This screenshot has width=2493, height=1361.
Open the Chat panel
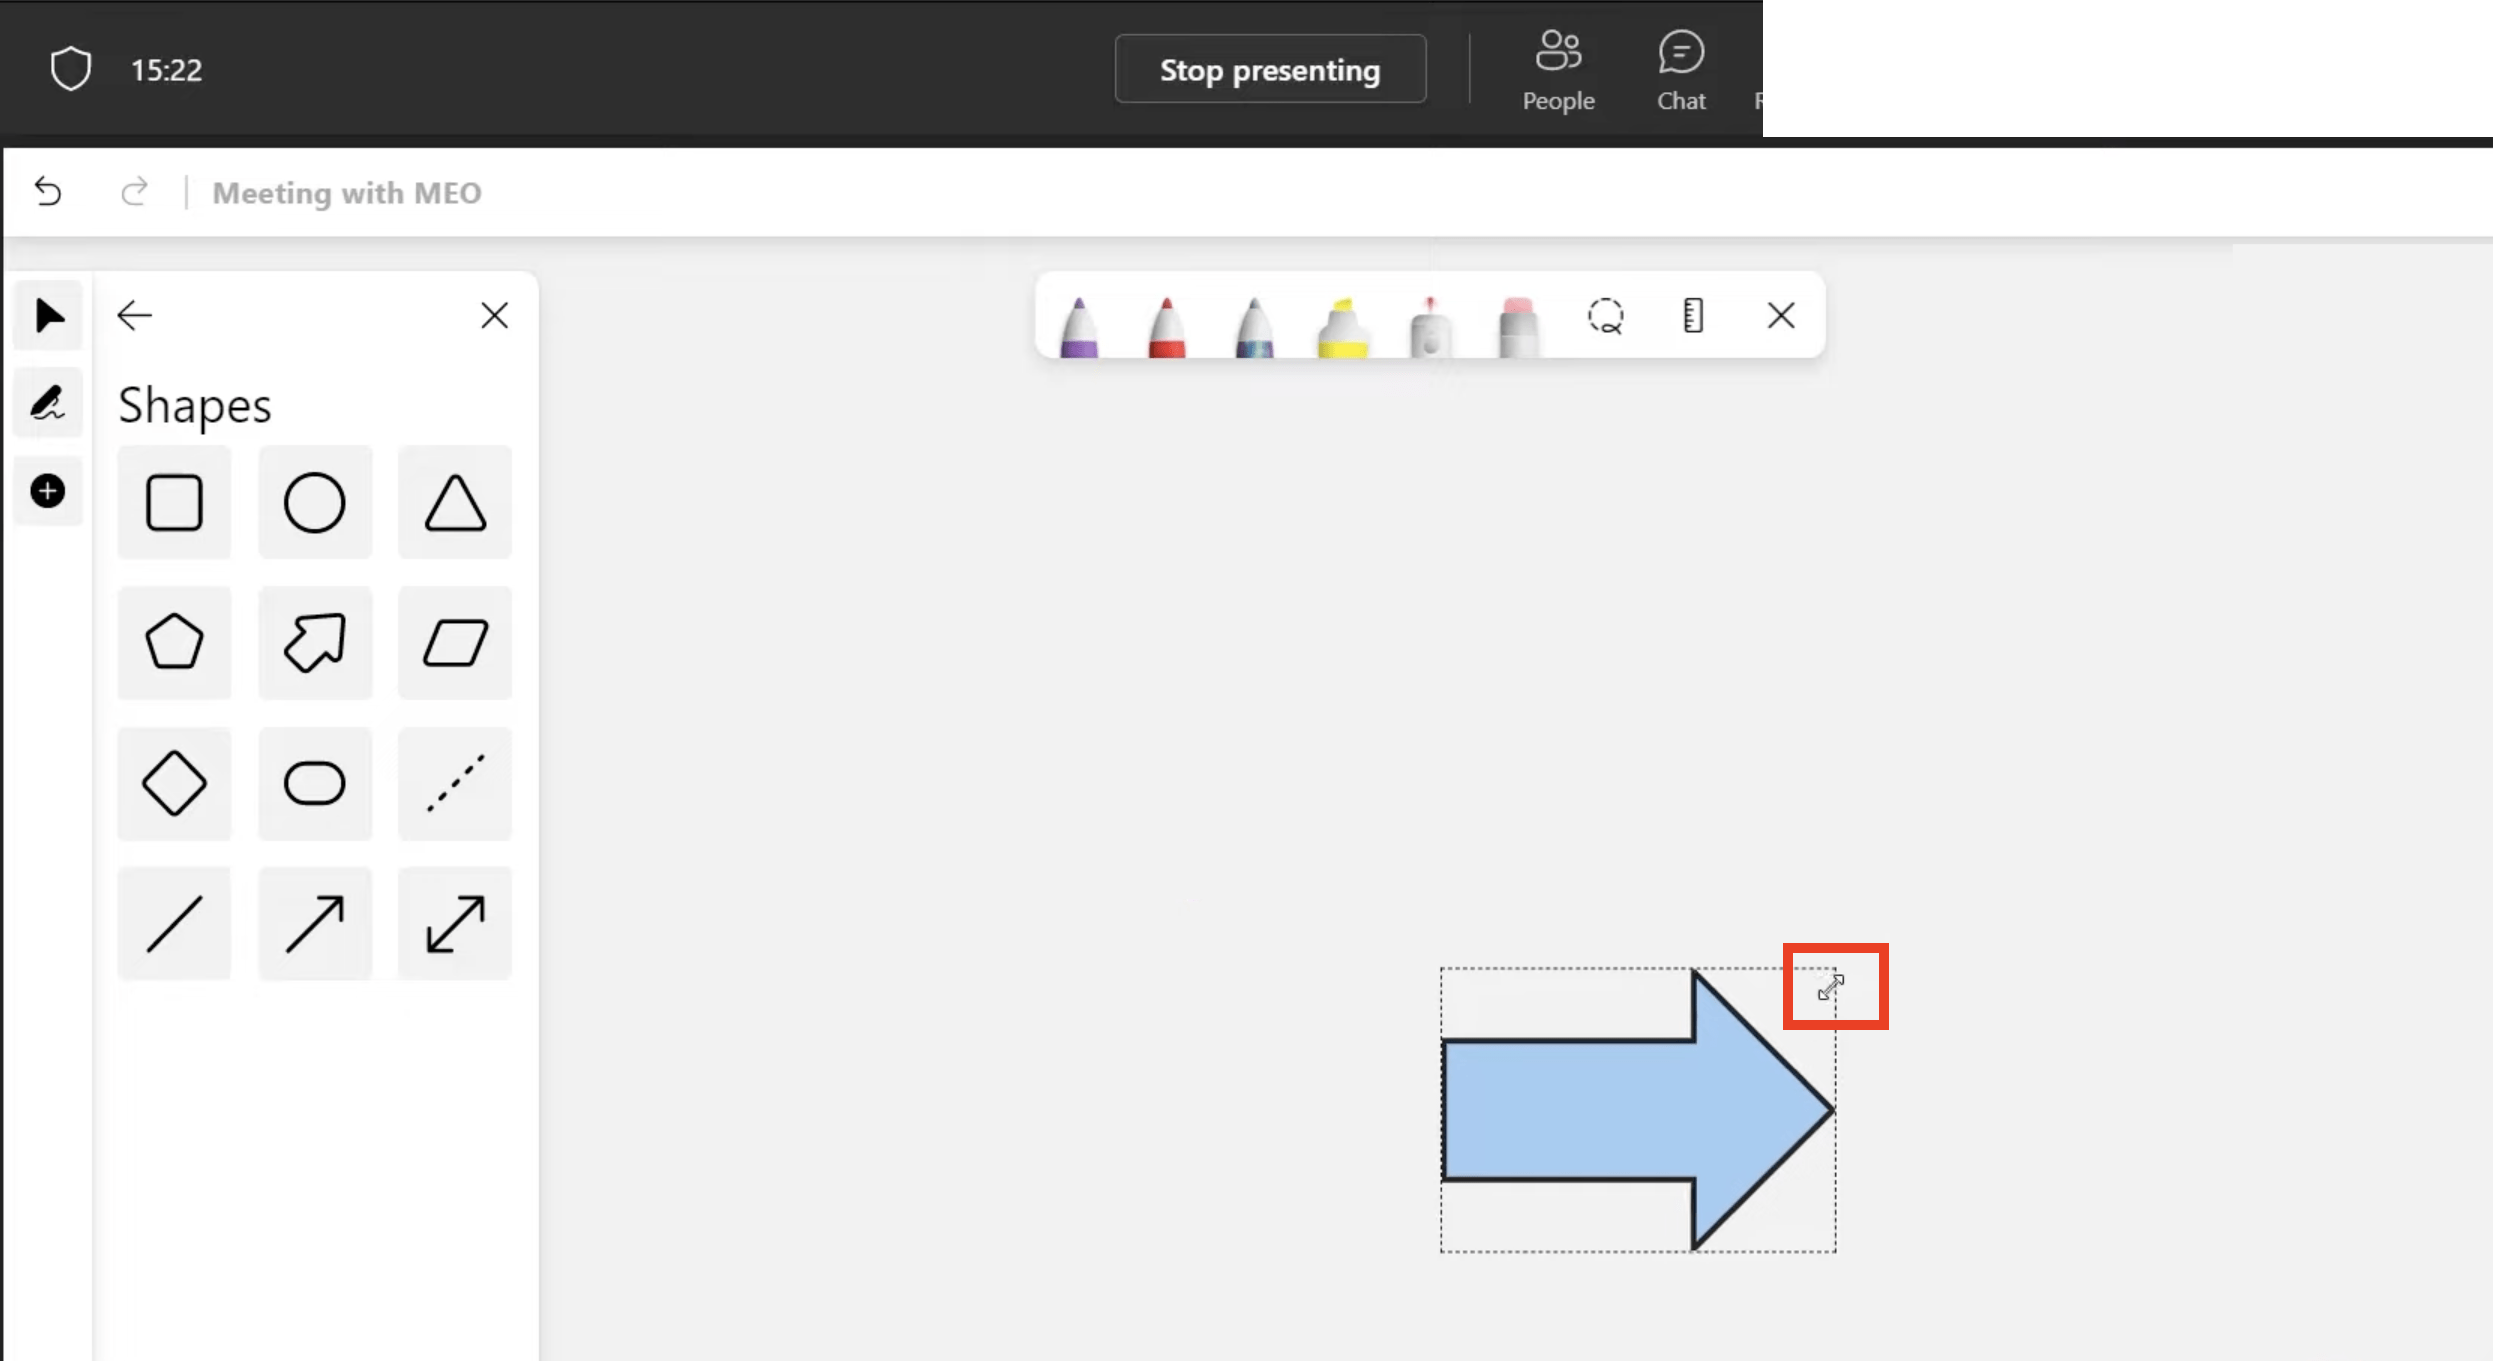click(x=1681, y=70)
